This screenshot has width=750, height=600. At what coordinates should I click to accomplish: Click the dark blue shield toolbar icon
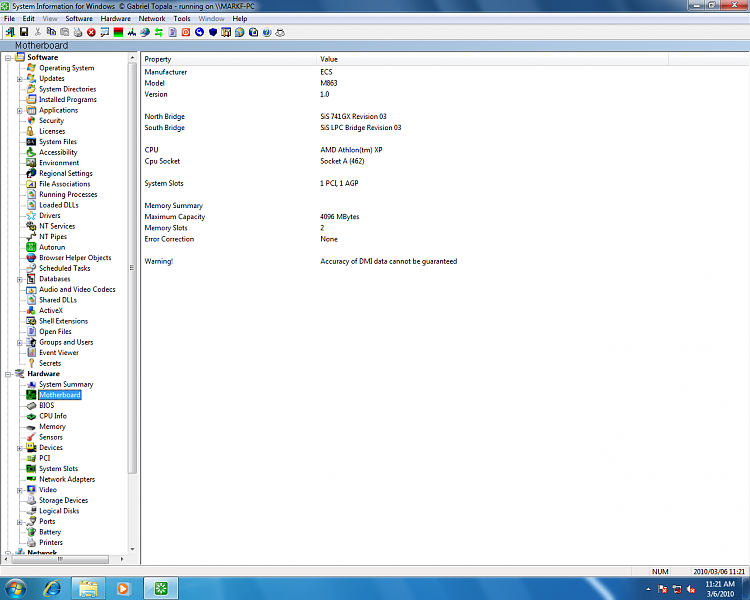coord(213,32)
